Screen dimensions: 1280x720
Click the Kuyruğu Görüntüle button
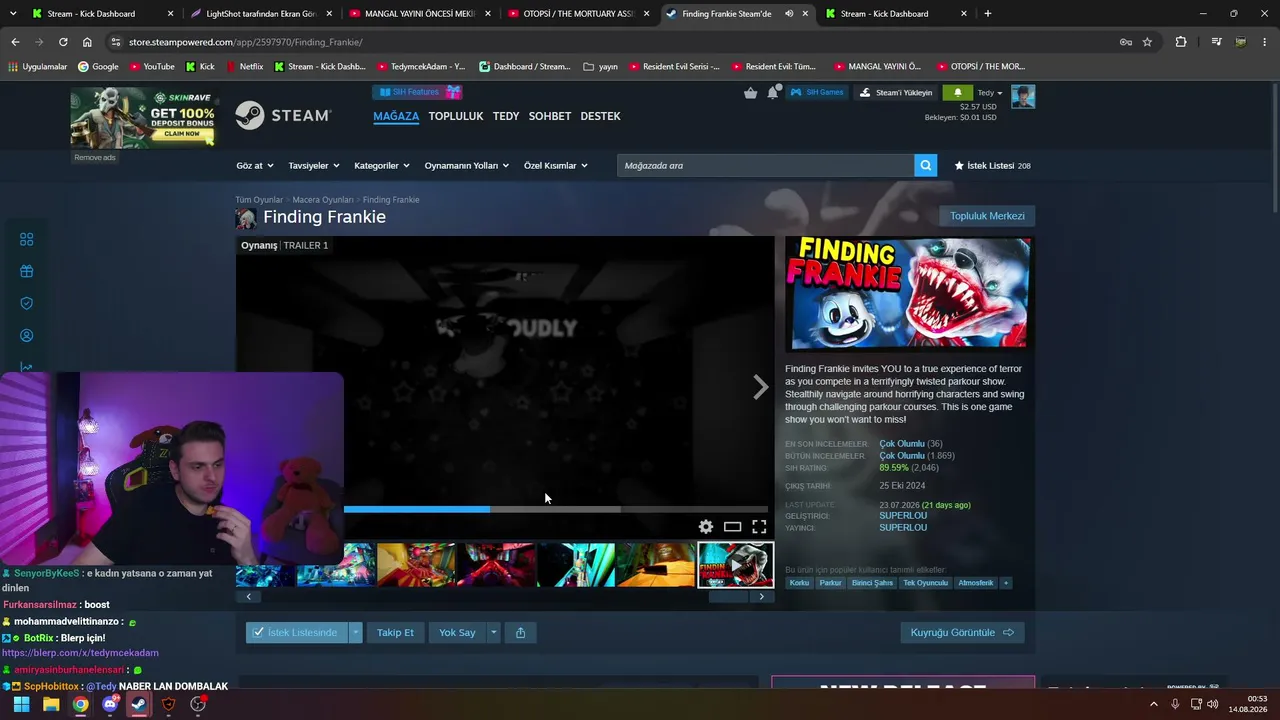click(962, 632)
